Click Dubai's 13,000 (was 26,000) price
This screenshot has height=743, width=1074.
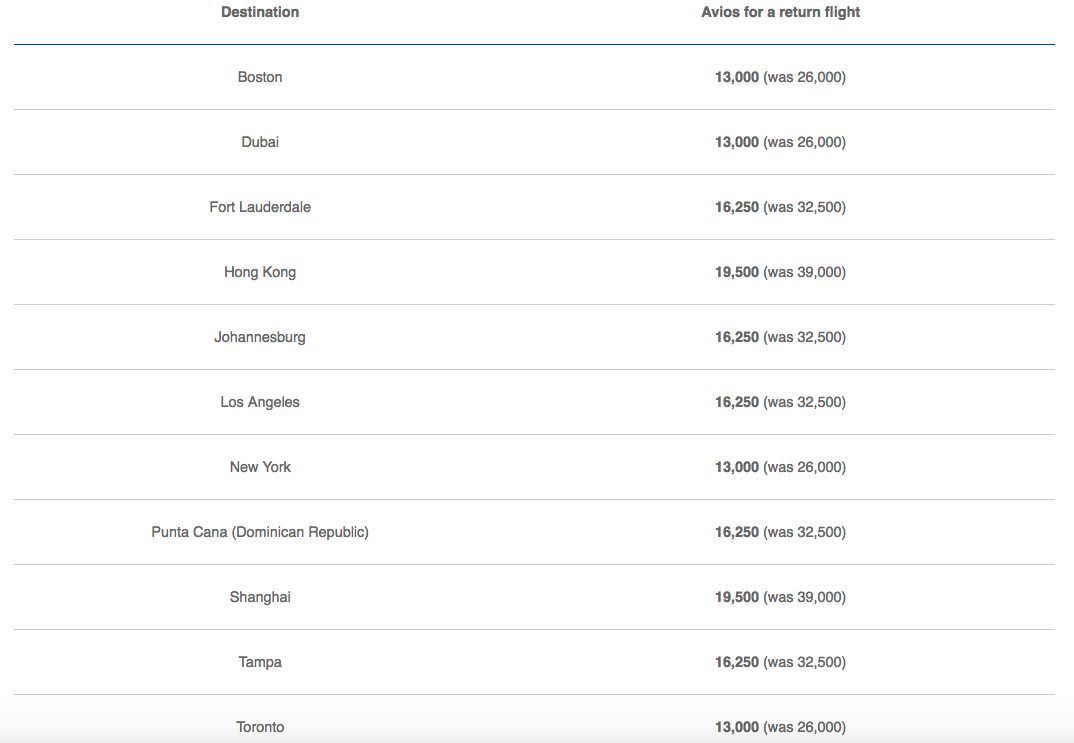click(780, 142)
